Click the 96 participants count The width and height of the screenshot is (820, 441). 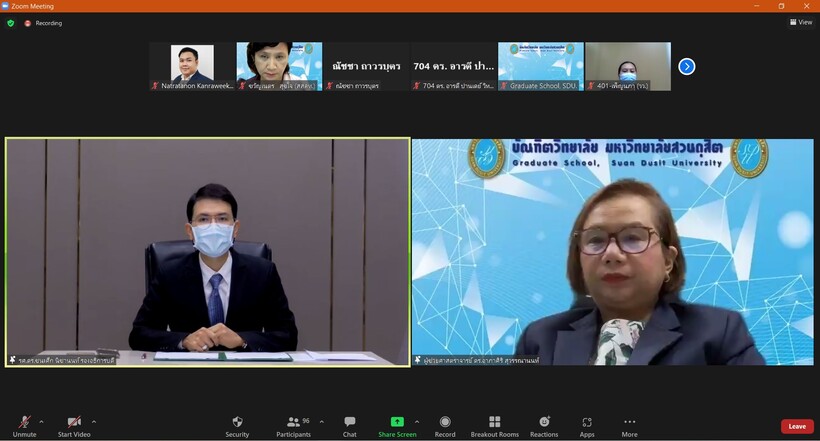pyautogui.click(x=306, y=421)
